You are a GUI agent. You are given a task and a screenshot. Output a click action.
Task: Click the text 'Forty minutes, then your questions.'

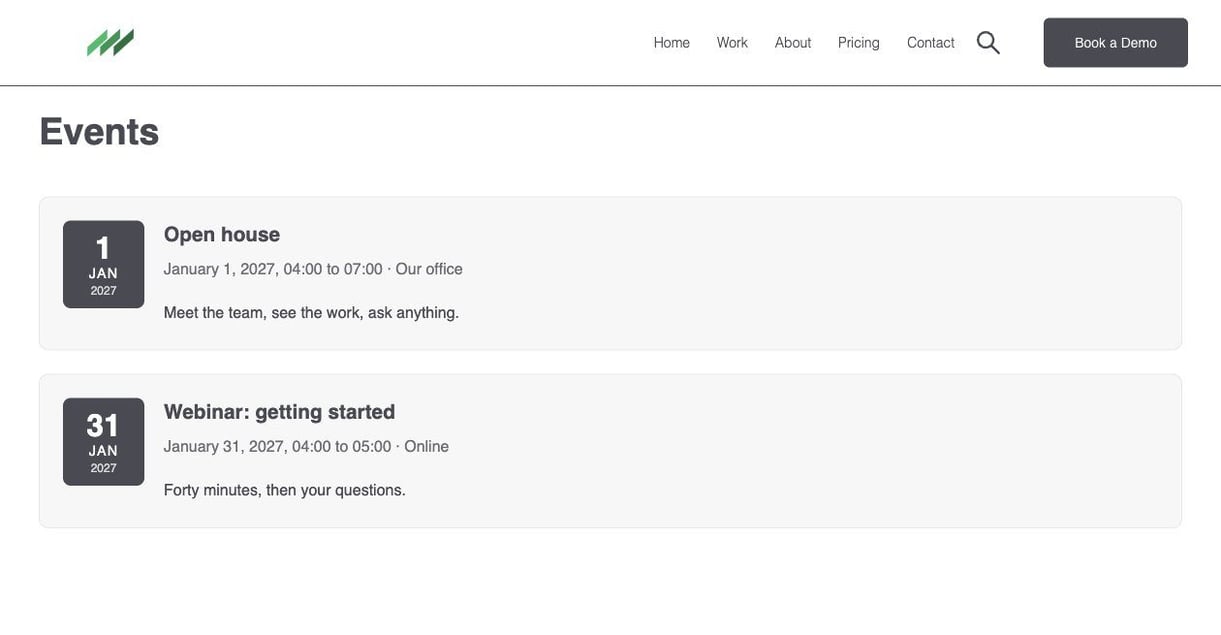285,490
